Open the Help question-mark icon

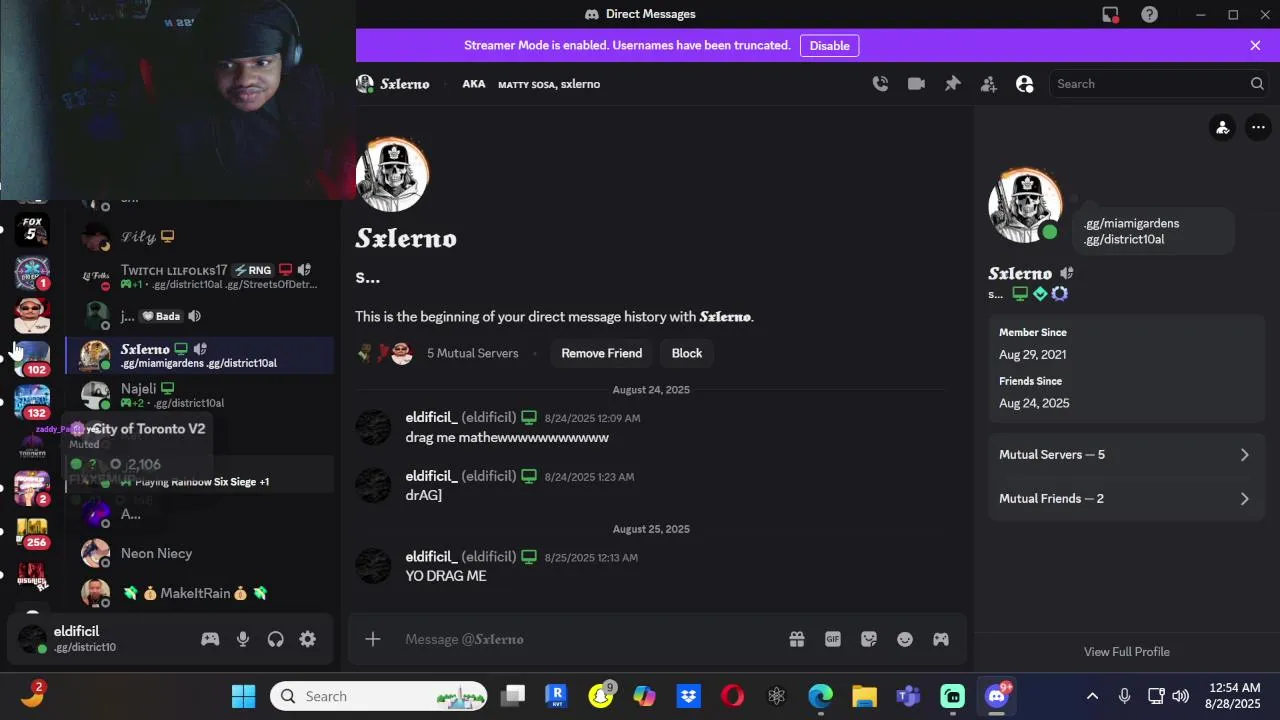1150,14
